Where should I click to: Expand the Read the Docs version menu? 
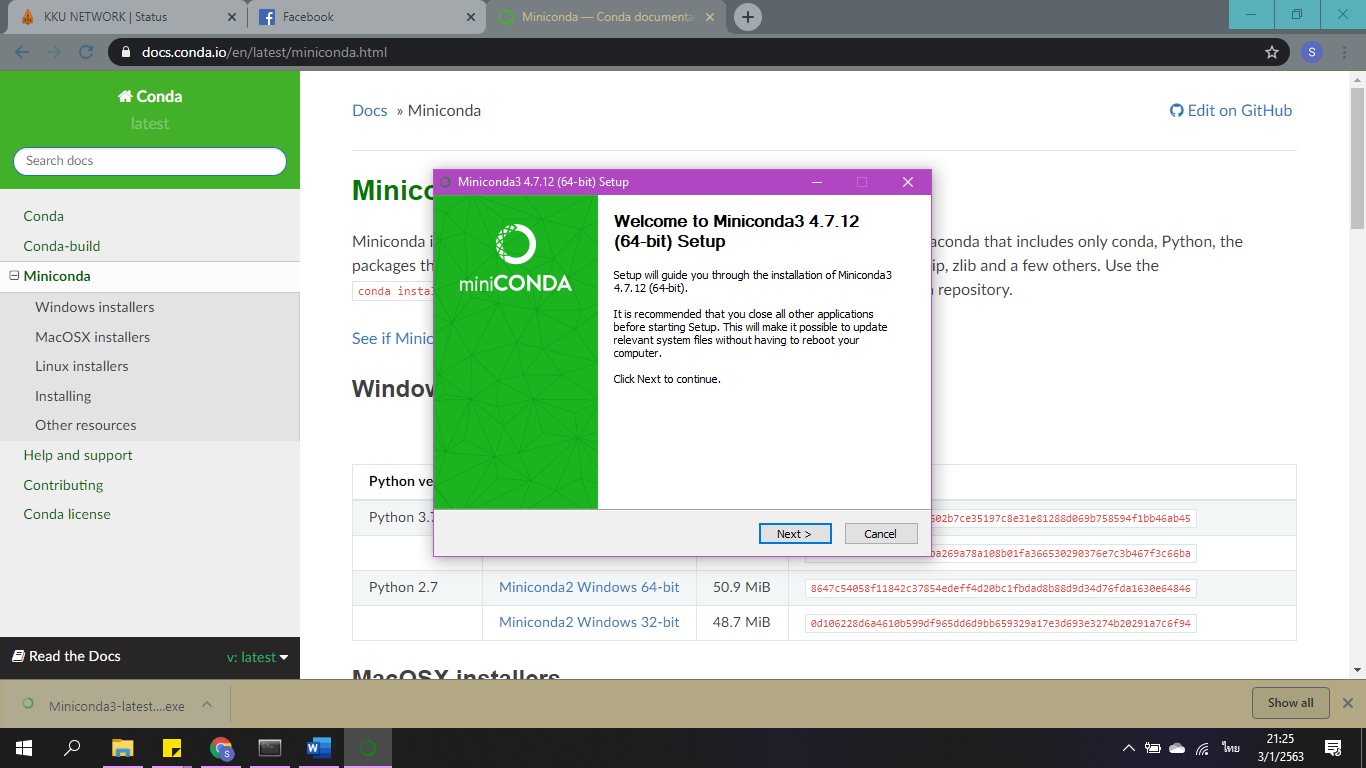(x=257, y=657)
